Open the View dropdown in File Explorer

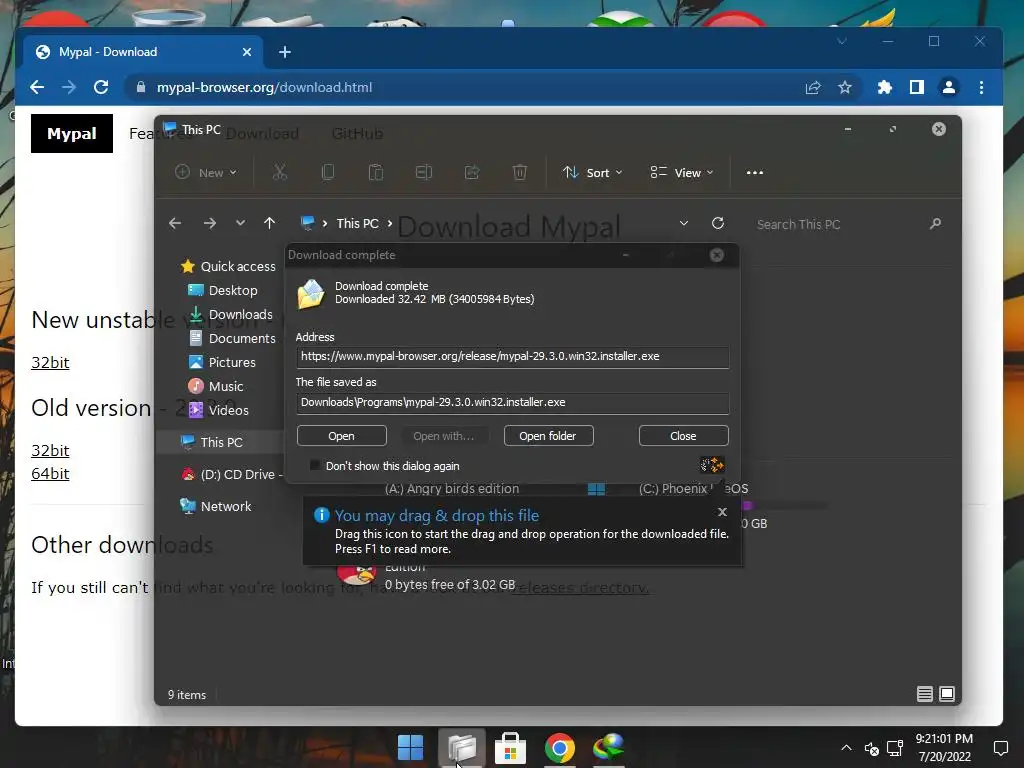tap(682, 172)
